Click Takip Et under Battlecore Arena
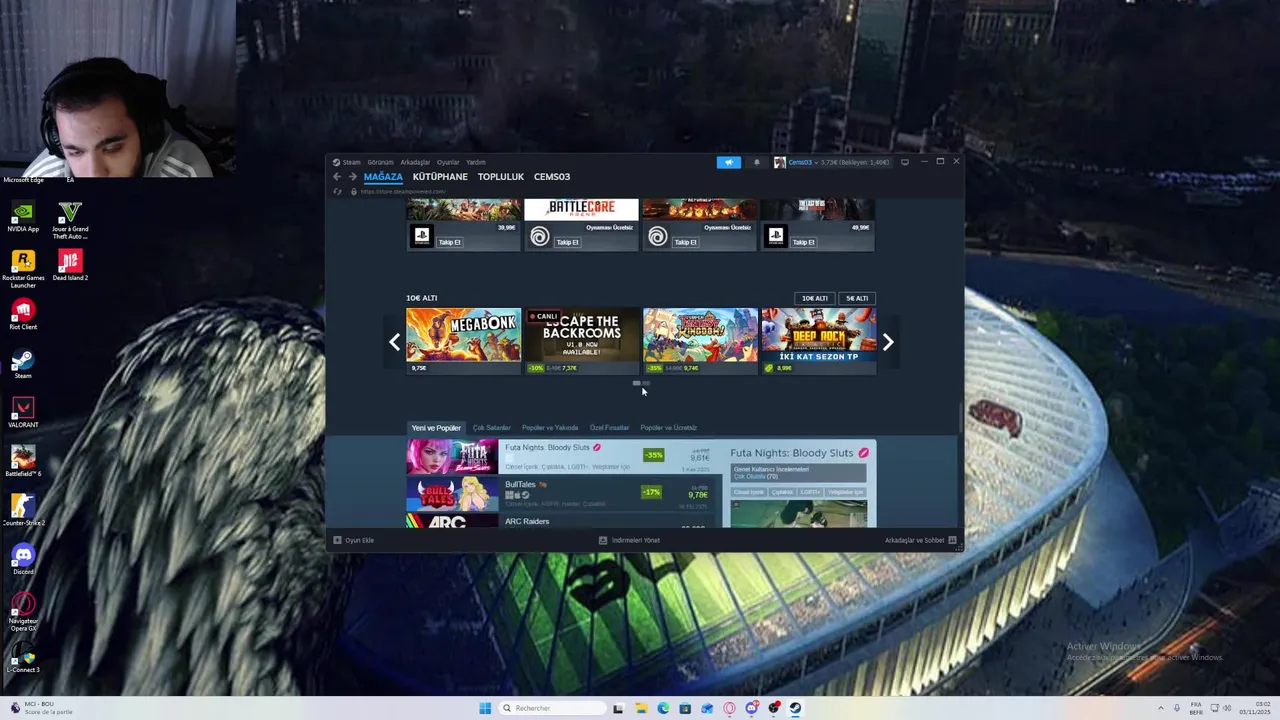Screen dimensions: 1280x720 coord(568,242)
